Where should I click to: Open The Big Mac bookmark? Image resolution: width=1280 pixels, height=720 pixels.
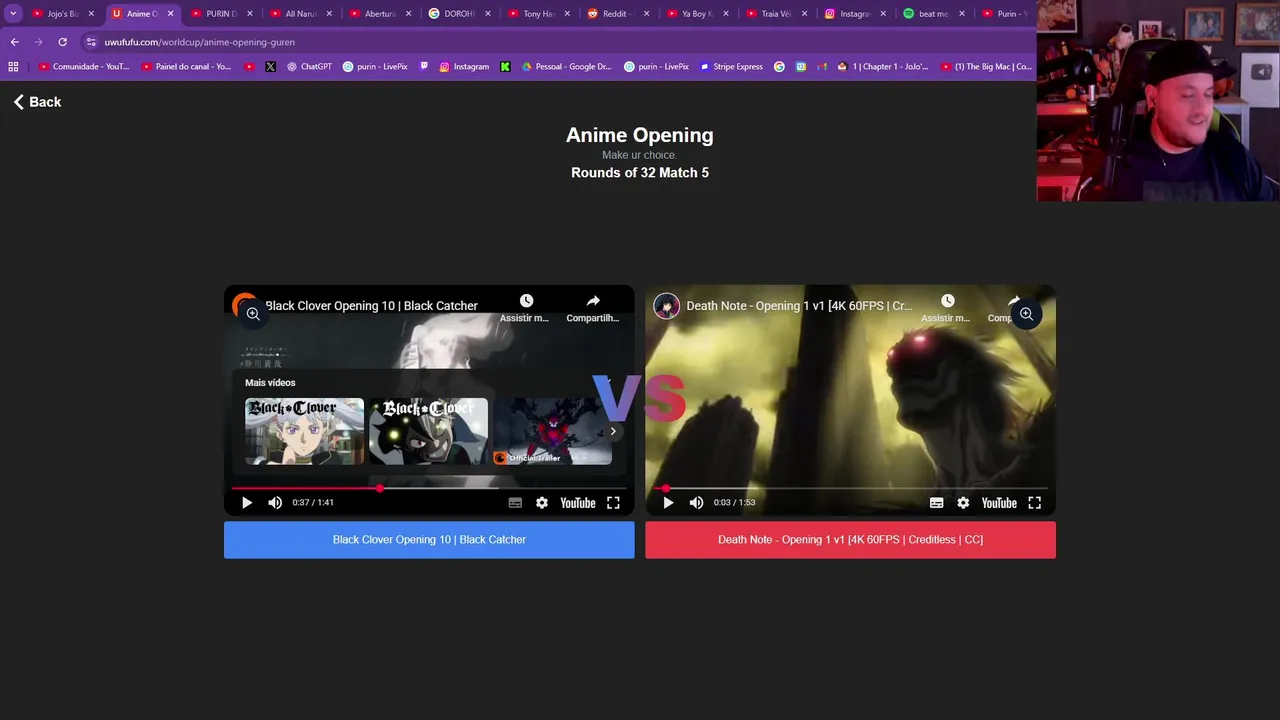tap(986, 67)
